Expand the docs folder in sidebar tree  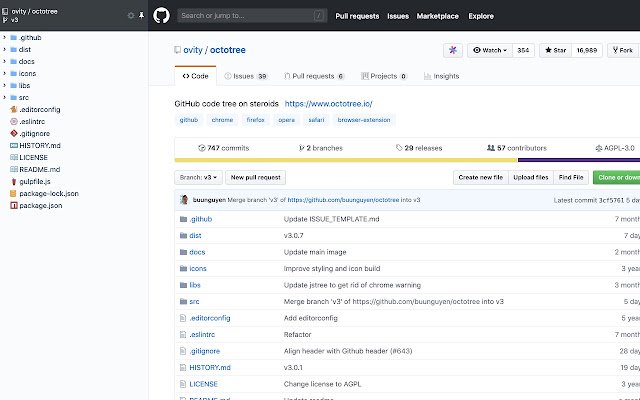[4, 61]
